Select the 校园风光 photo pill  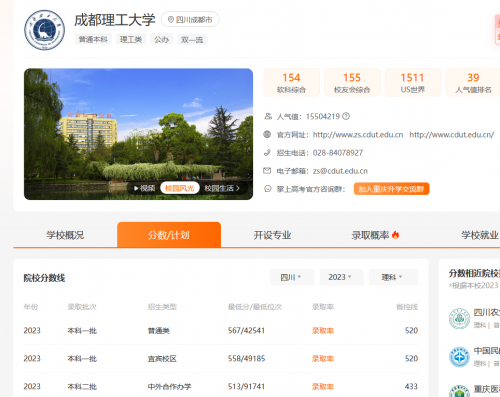coord(180,188)
